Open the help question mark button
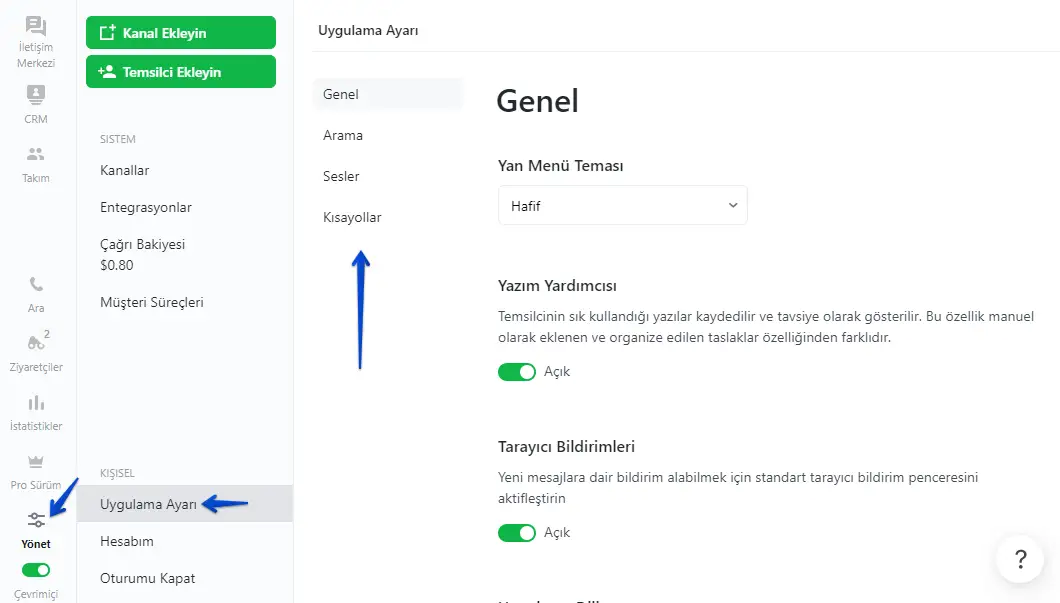The image size is (1060, 603). click(1020, 558)
